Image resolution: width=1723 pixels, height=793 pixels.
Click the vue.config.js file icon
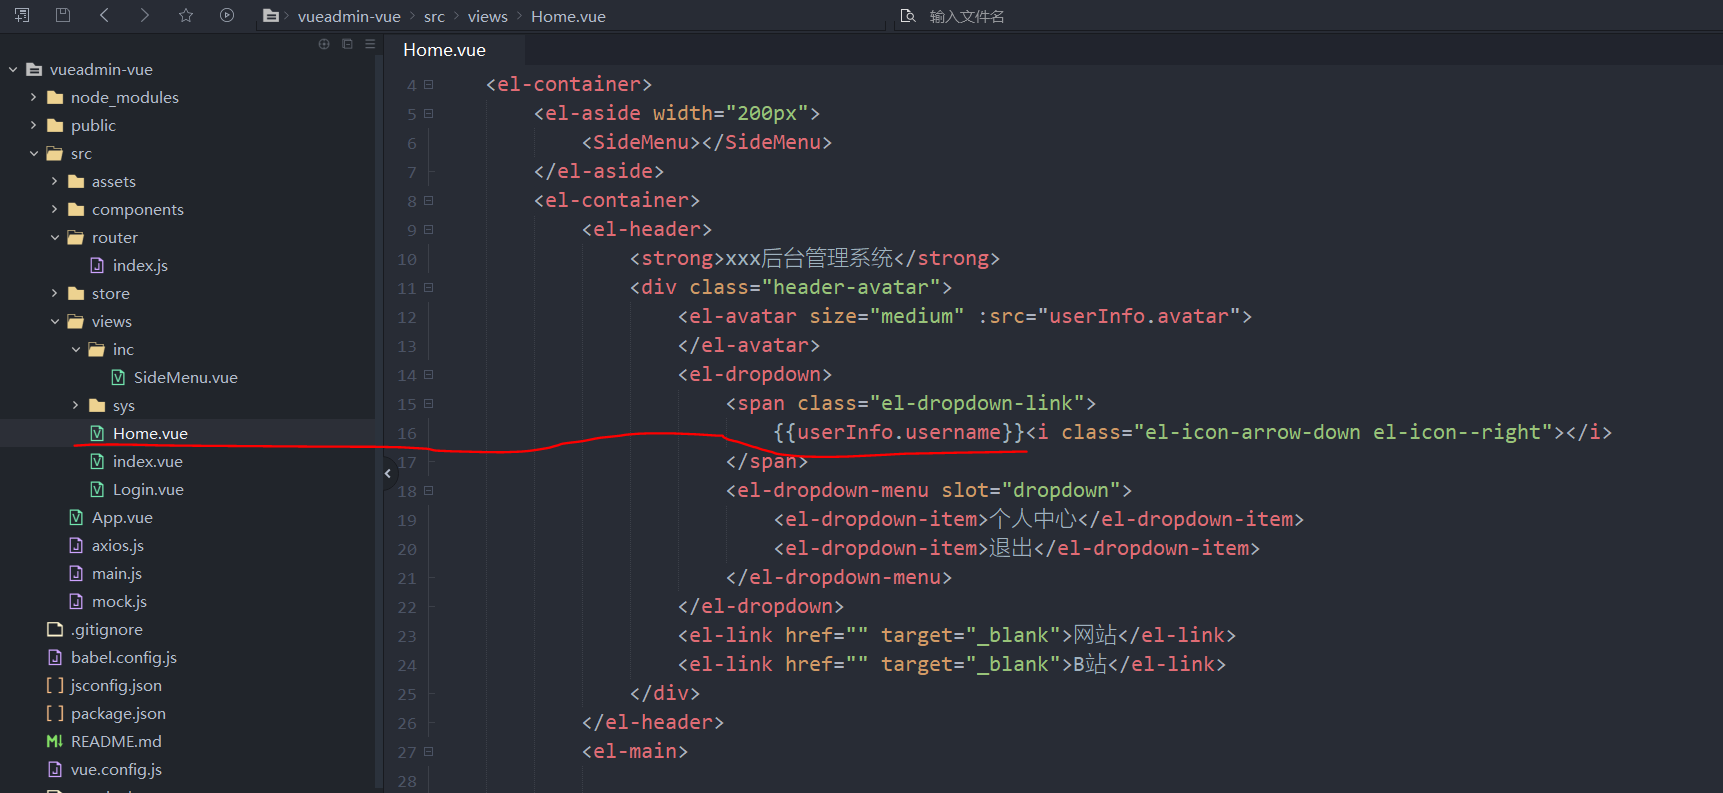click(55, 769)
